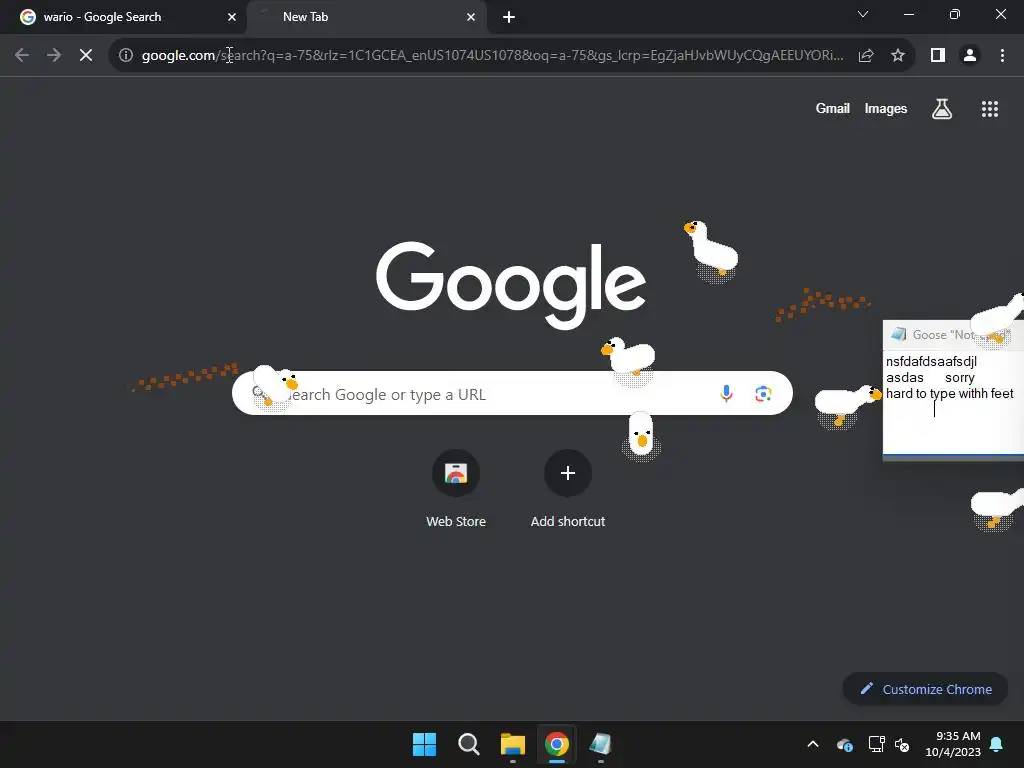1024x768 pixels.
Task: Click the Chrome taskbar icon
Action: point(556,744)
